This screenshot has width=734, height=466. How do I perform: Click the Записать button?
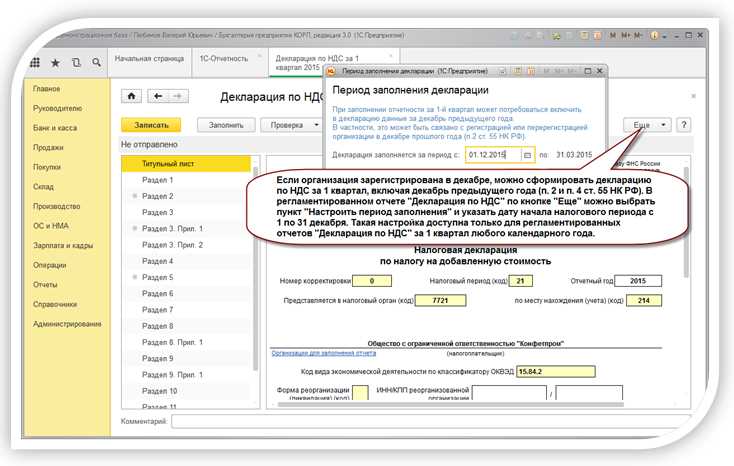coord(150,125)
